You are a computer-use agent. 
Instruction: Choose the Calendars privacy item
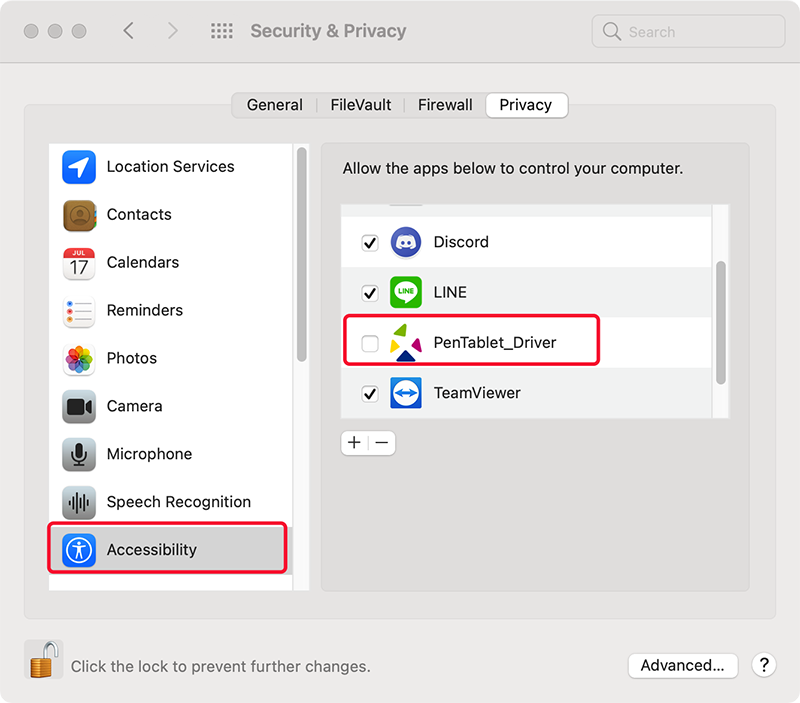coord(170,263)
